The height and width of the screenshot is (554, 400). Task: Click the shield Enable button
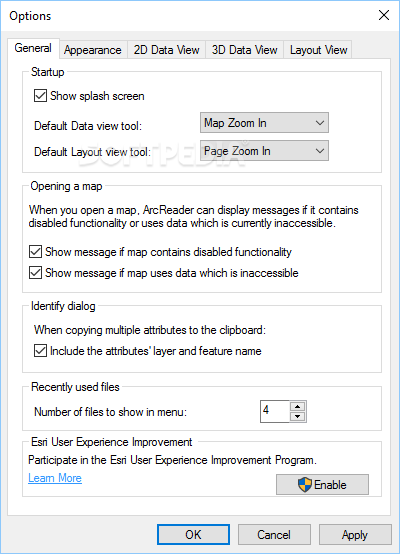[322, 484]
